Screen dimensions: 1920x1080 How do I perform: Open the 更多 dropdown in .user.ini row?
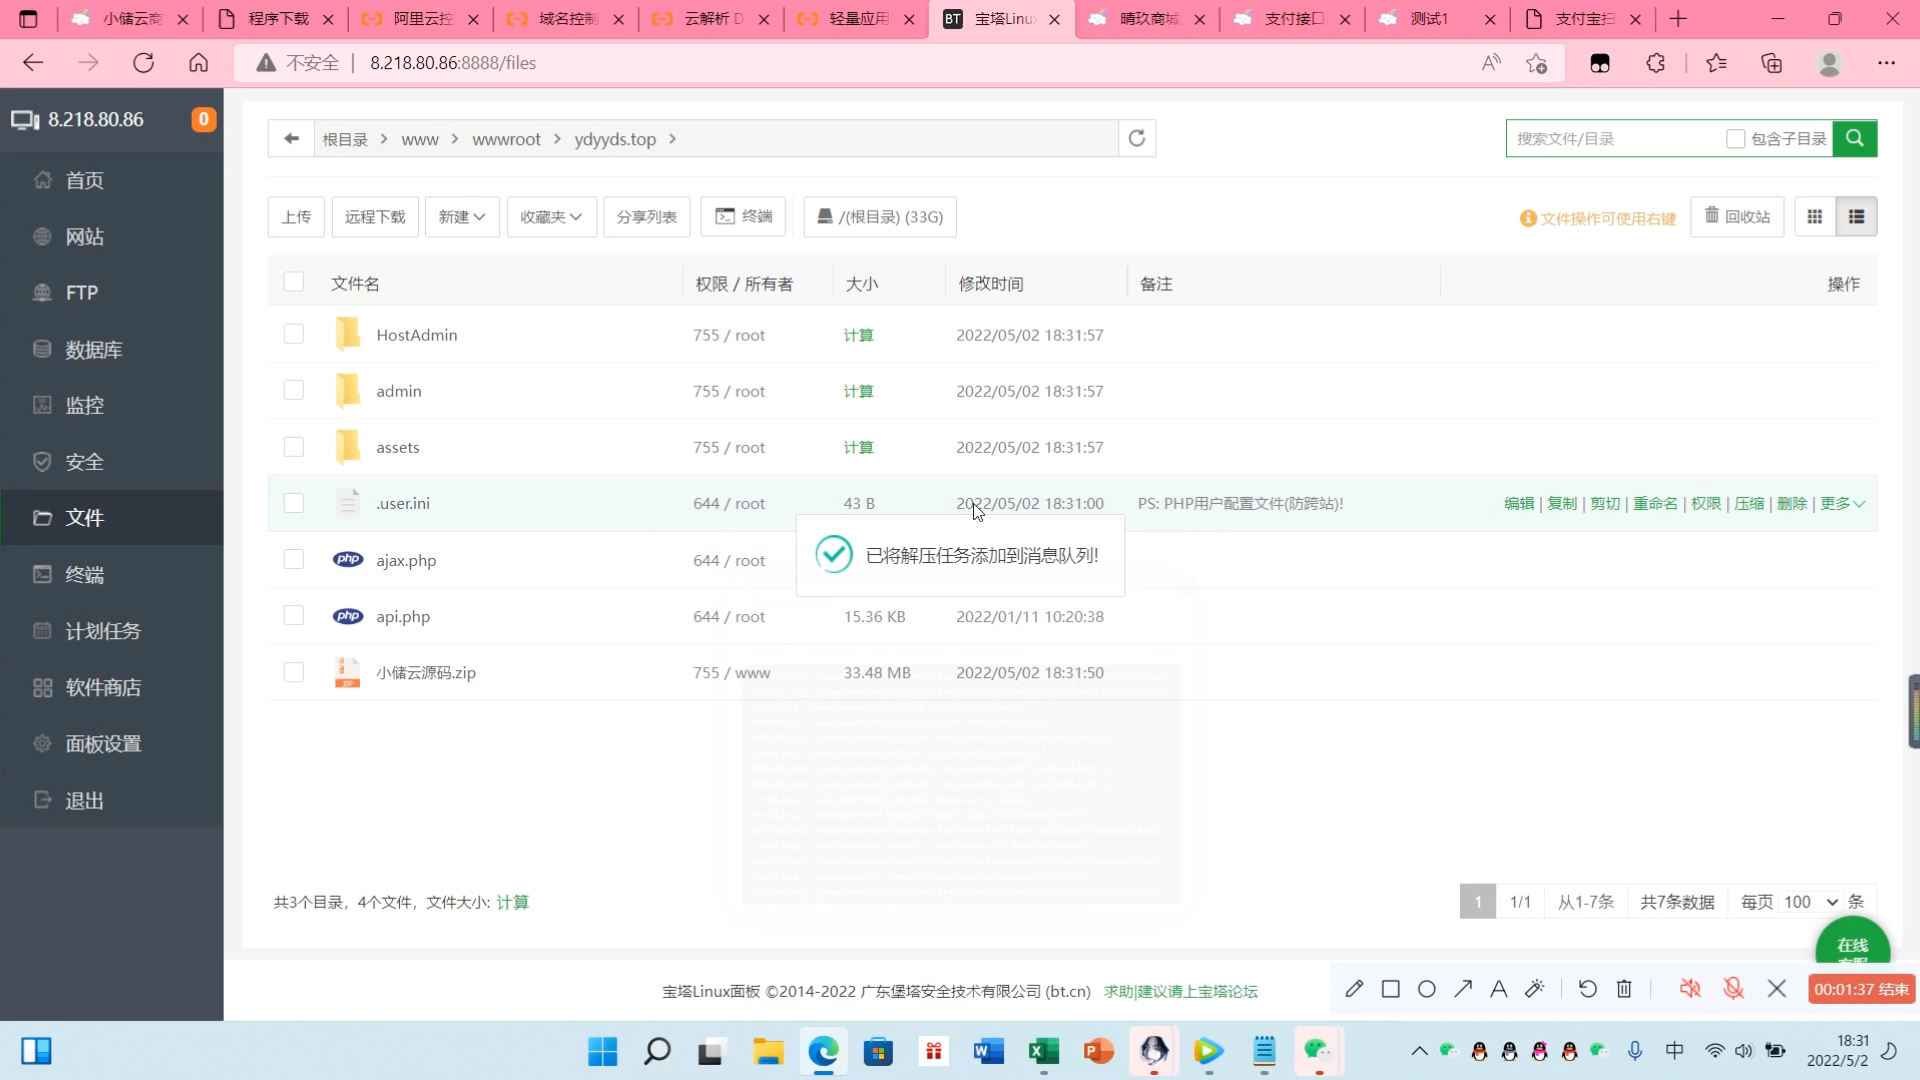point(1842,503)
